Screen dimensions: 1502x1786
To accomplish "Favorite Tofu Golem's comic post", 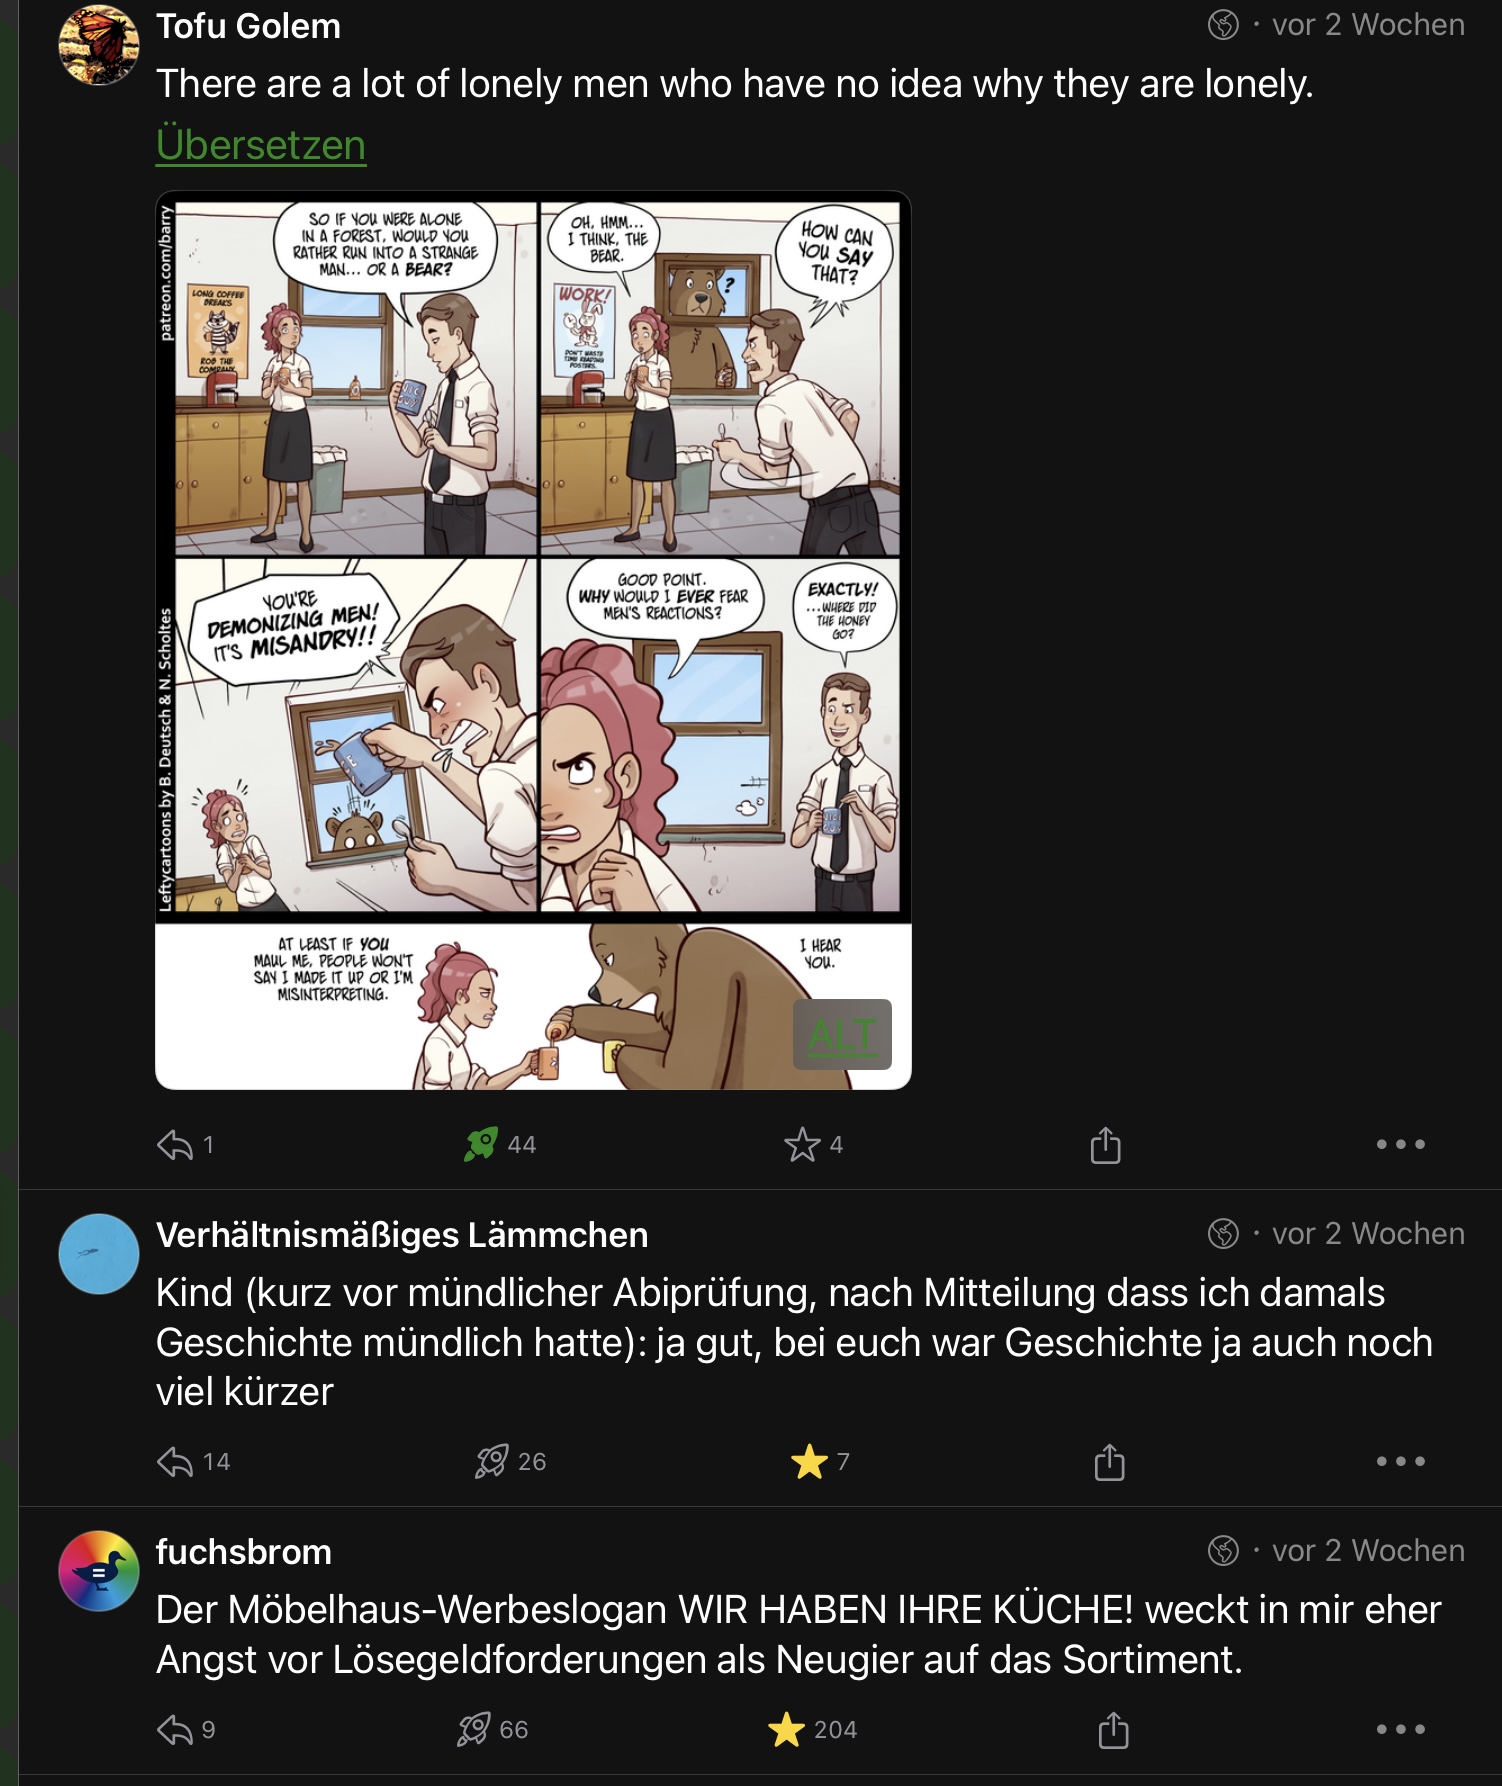I will [802, 1145].
